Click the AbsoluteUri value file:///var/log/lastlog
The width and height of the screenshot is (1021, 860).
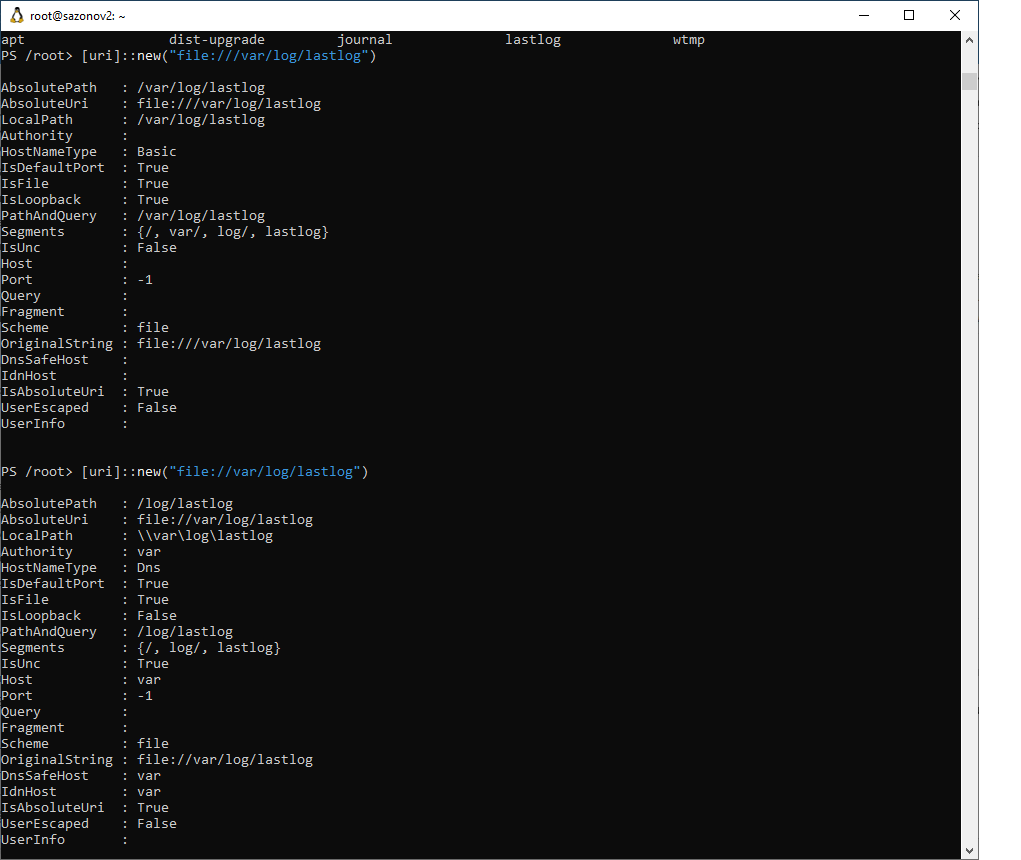click(229, 104)
